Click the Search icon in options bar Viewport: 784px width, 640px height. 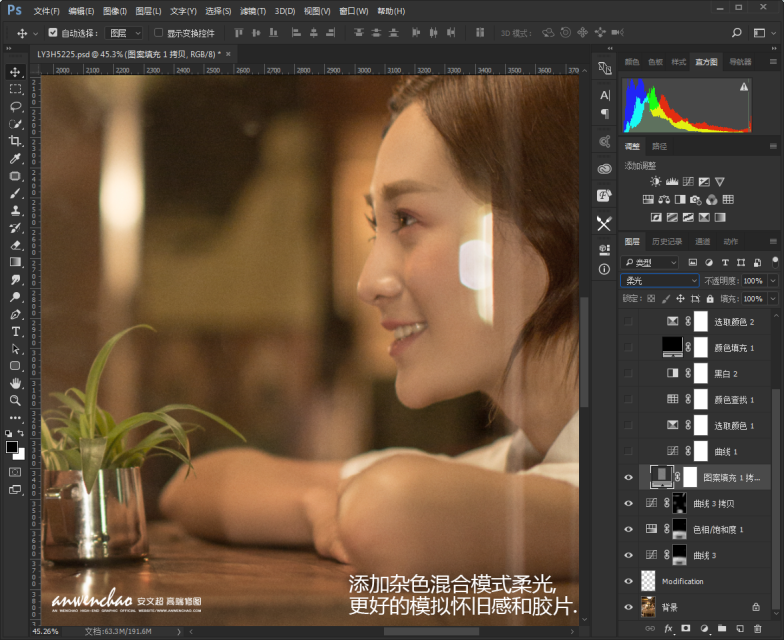(x=736, y=33)
